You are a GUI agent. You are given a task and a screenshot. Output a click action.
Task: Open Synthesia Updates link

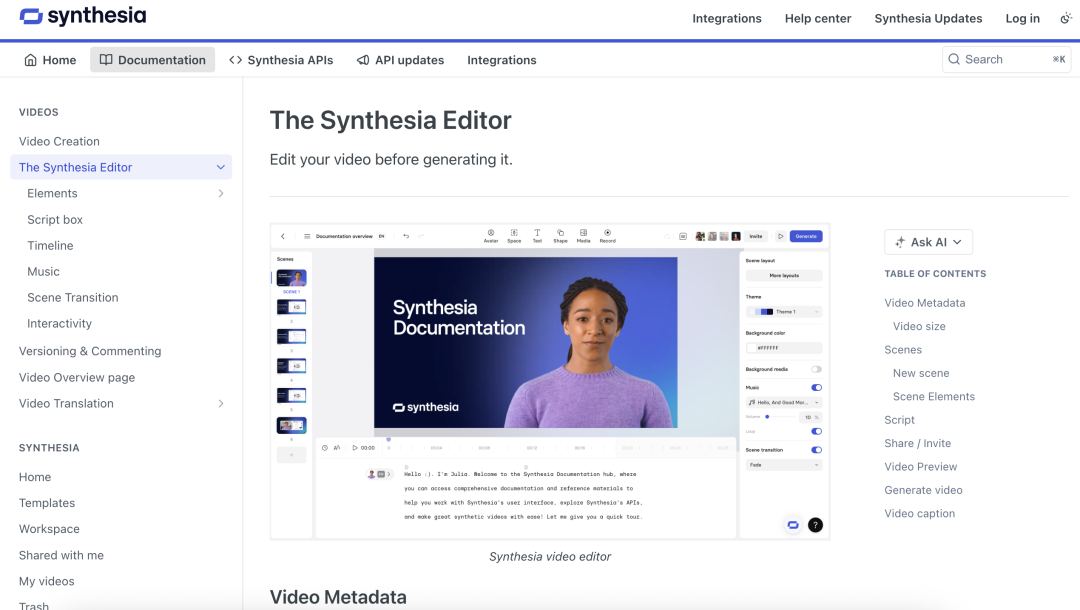(928, 19)
